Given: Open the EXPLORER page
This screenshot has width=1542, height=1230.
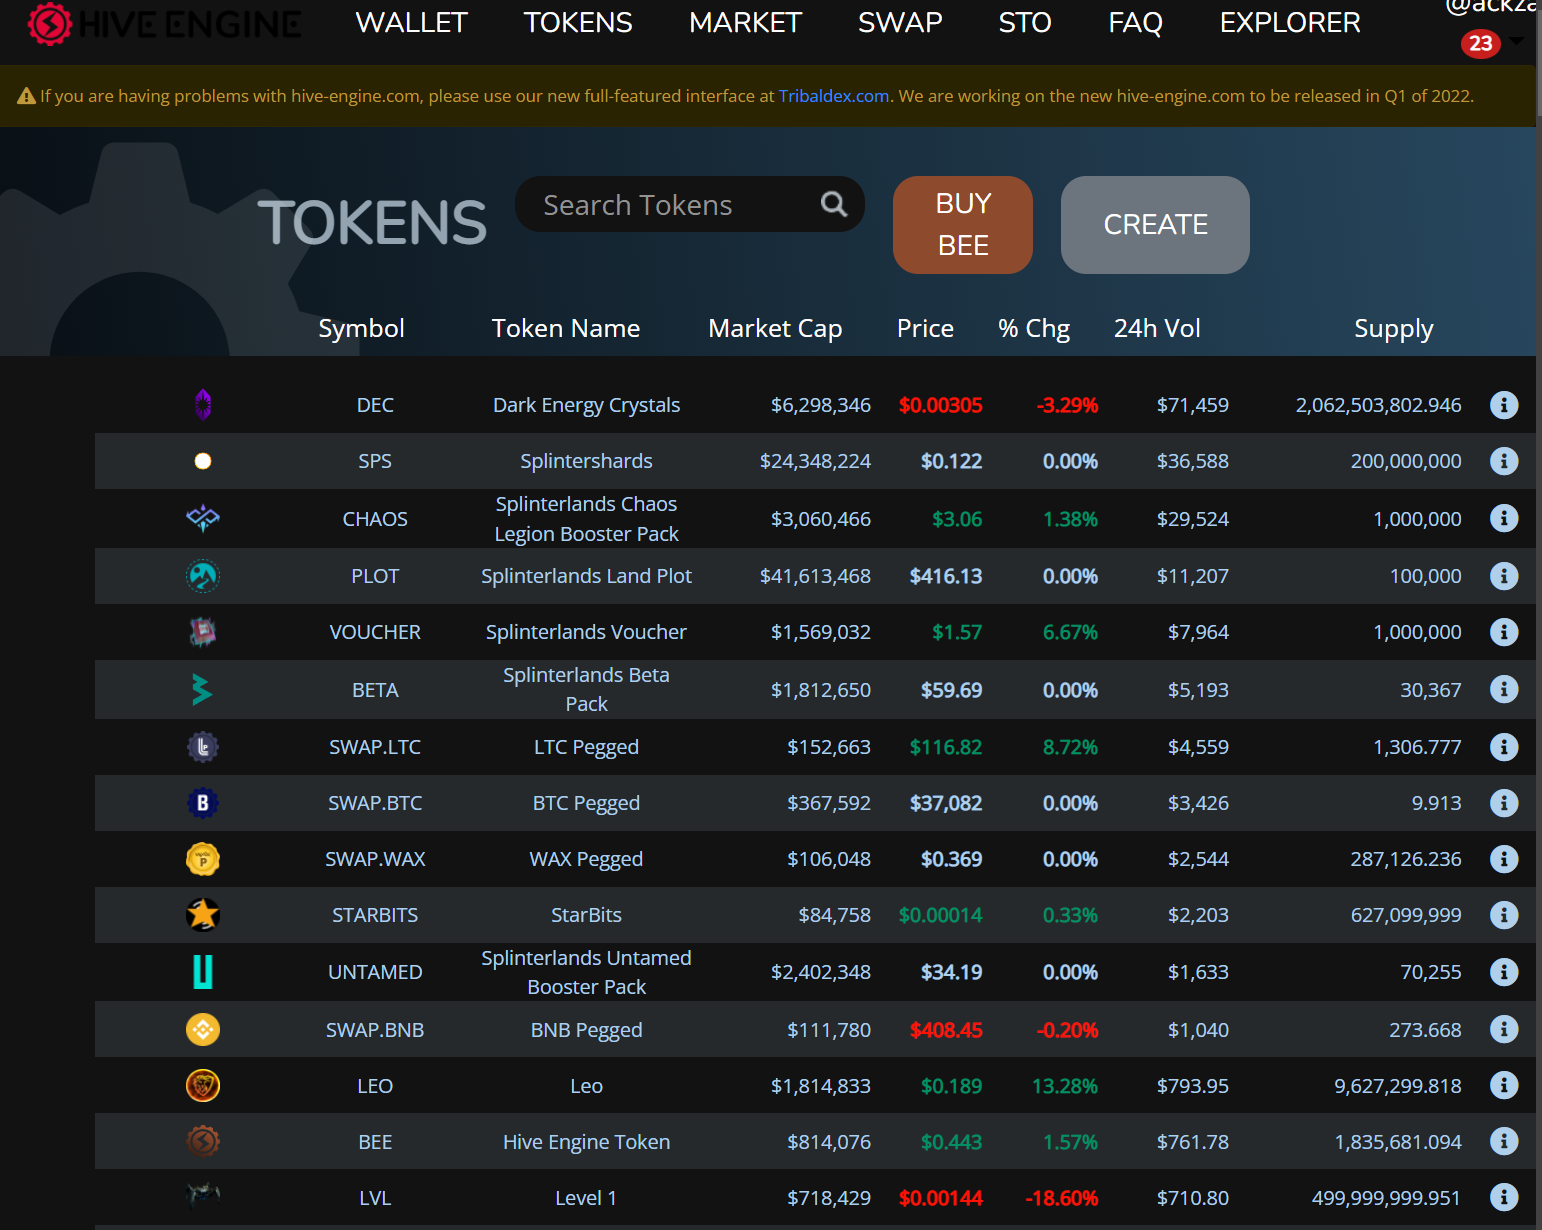Looking at the screenshot, I should [1290, 22].
